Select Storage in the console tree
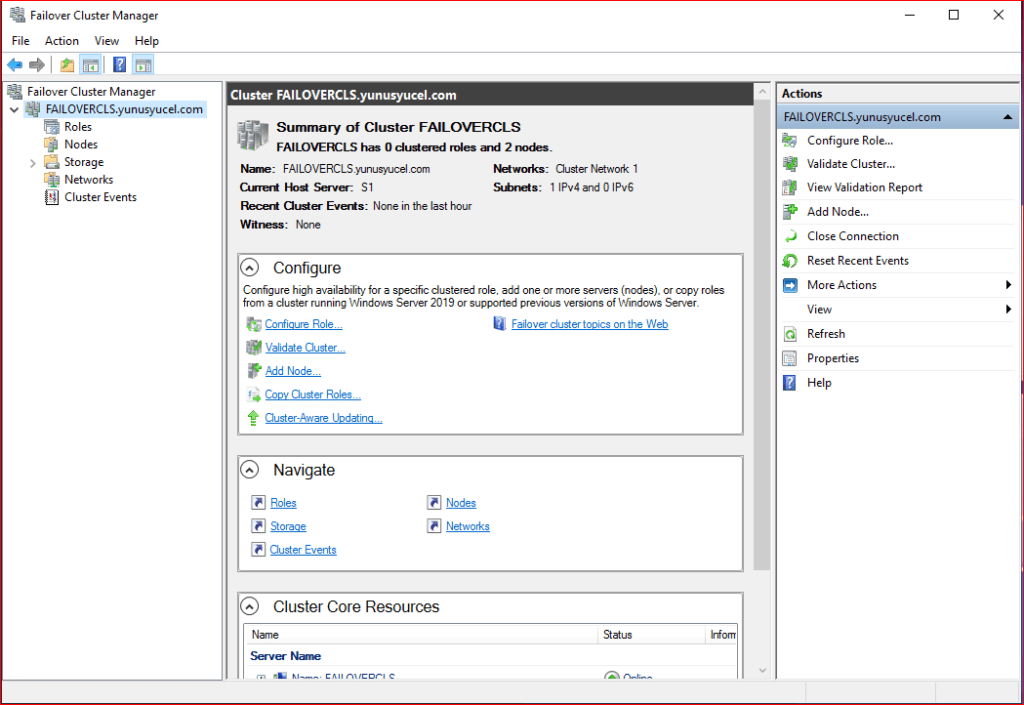The width and height of the screenshot is (1024, 705). 84,162
